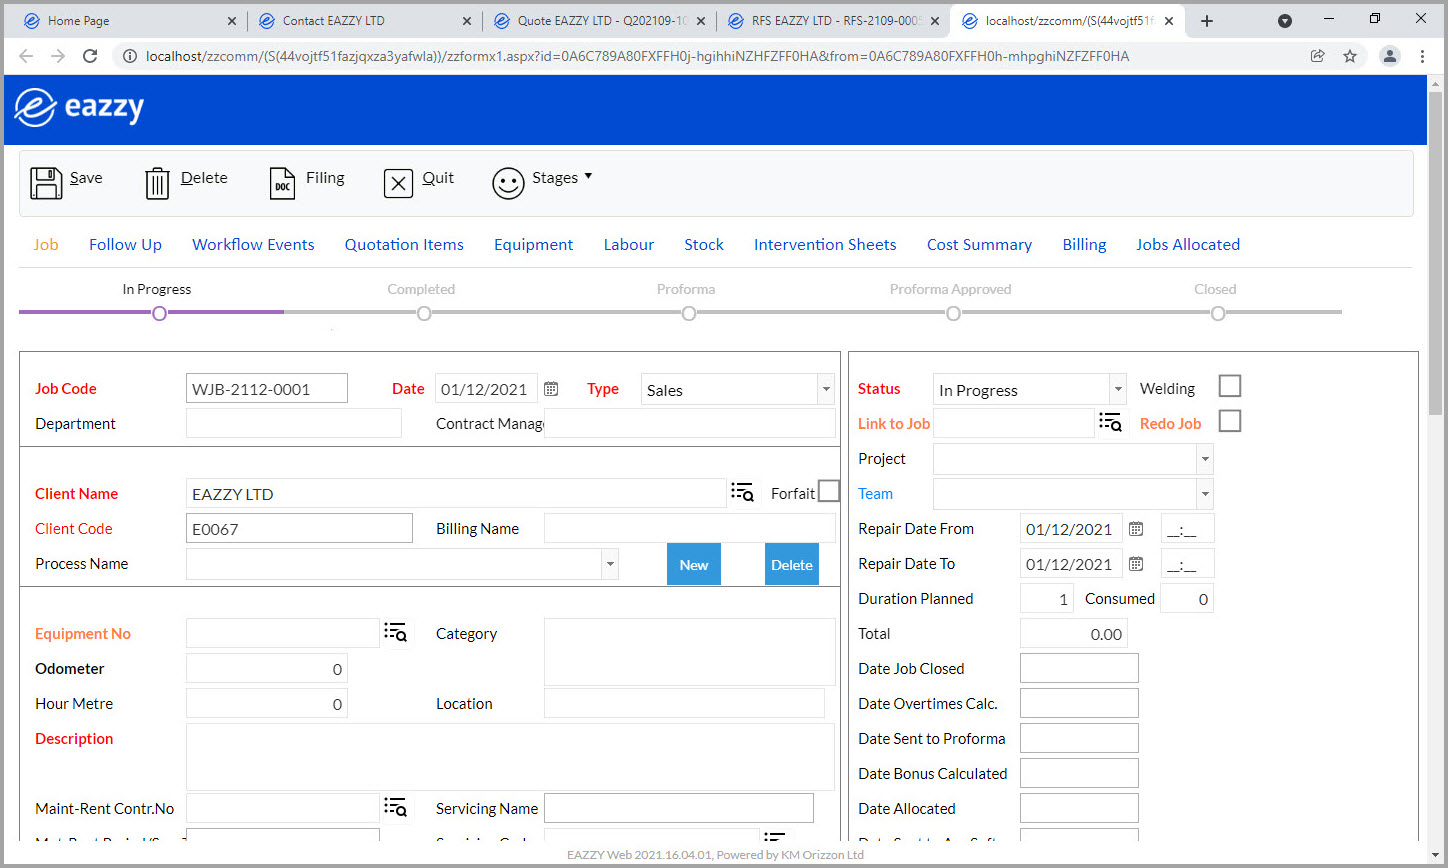This screenshot has width=1448, height=868.
Task: Expand the Project dropdown
Action: pyautogui.click(x=1204, y=459)
